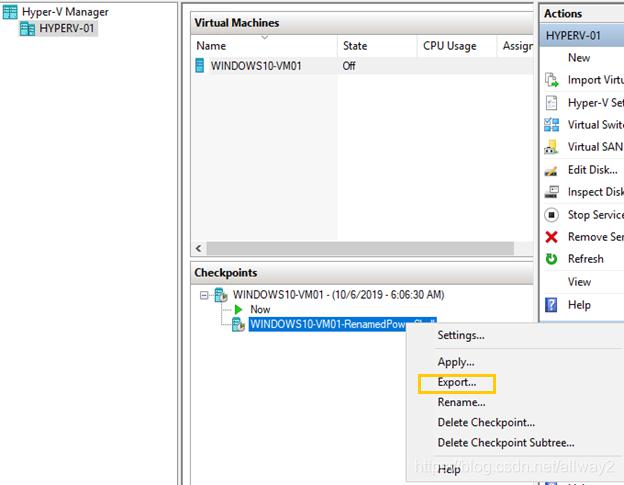This screenshot has height=485, width=624.
Task: Sort virtual machines by Name column
Action: 211,46
